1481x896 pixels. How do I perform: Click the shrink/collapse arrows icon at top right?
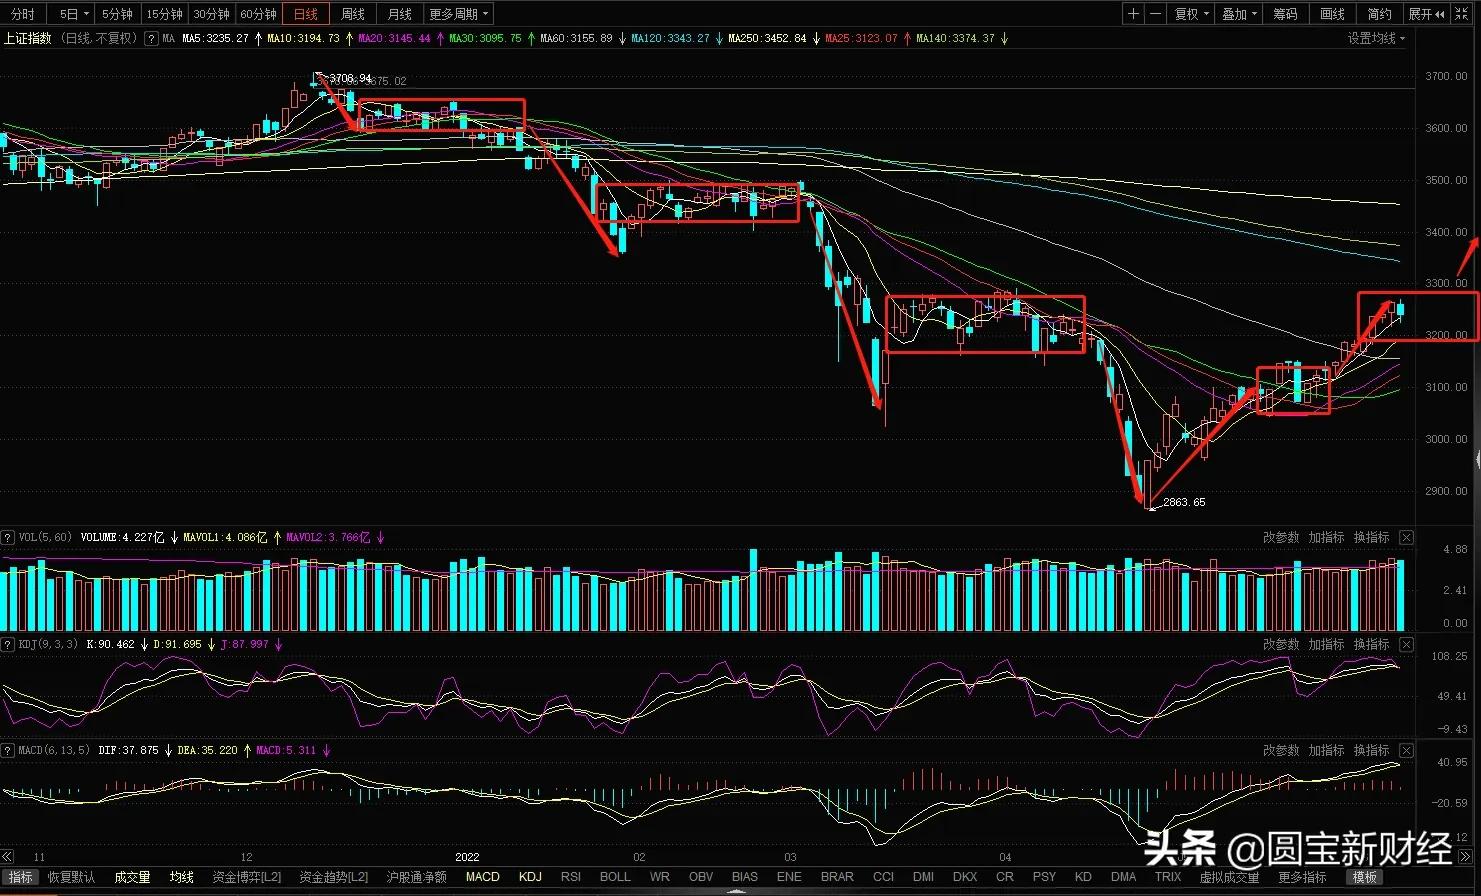point(1462,14)
